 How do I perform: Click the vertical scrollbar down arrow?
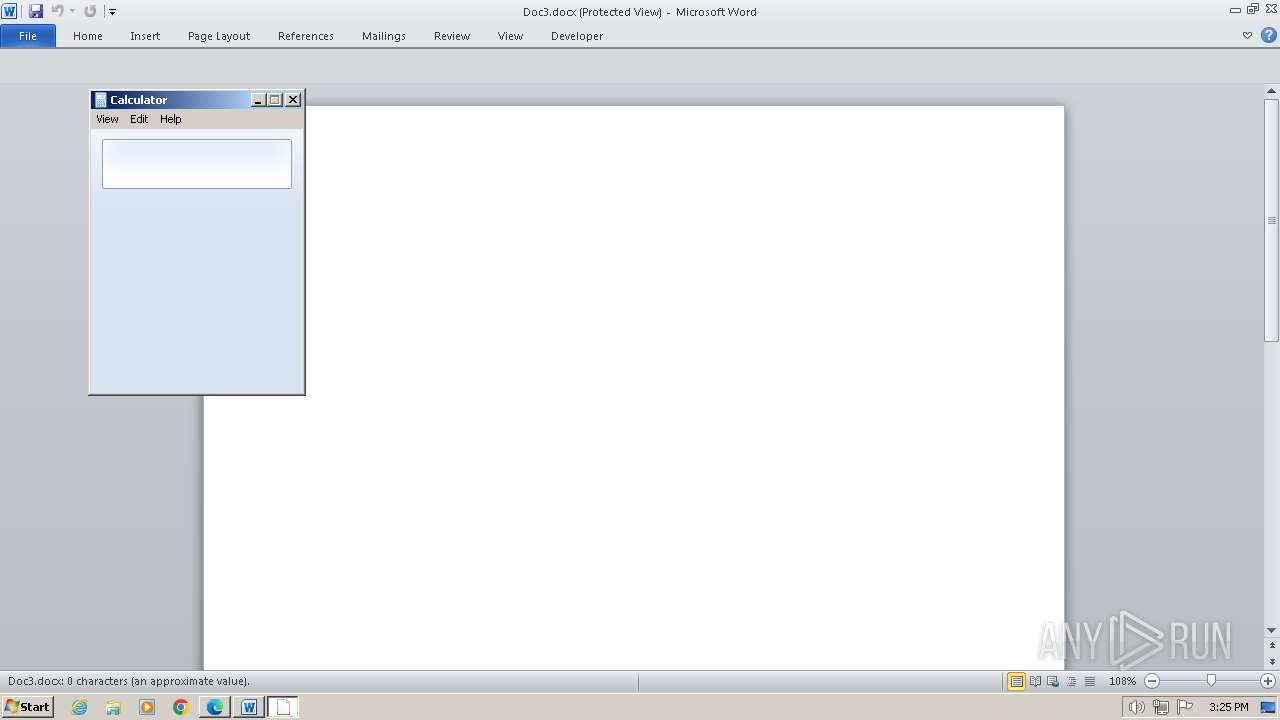1271,631
